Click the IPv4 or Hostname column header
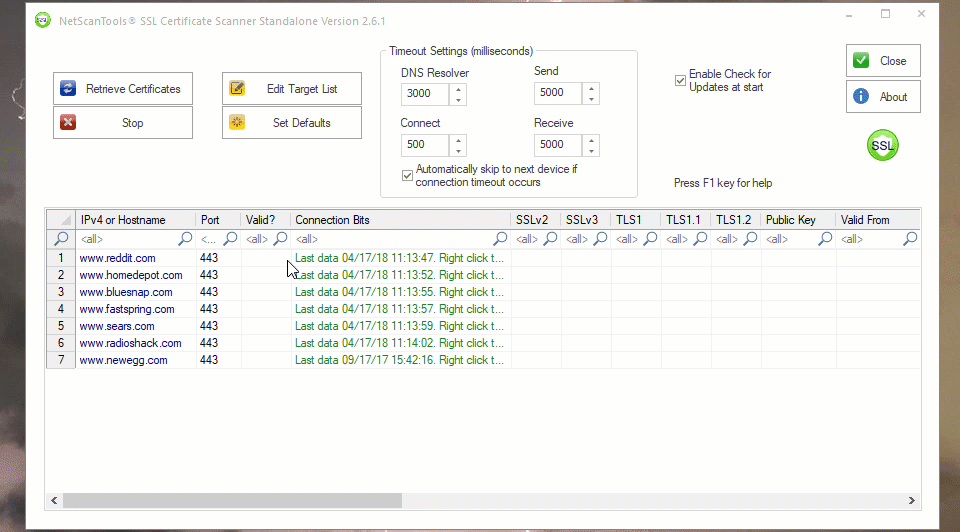 click(x=135, y=220)
